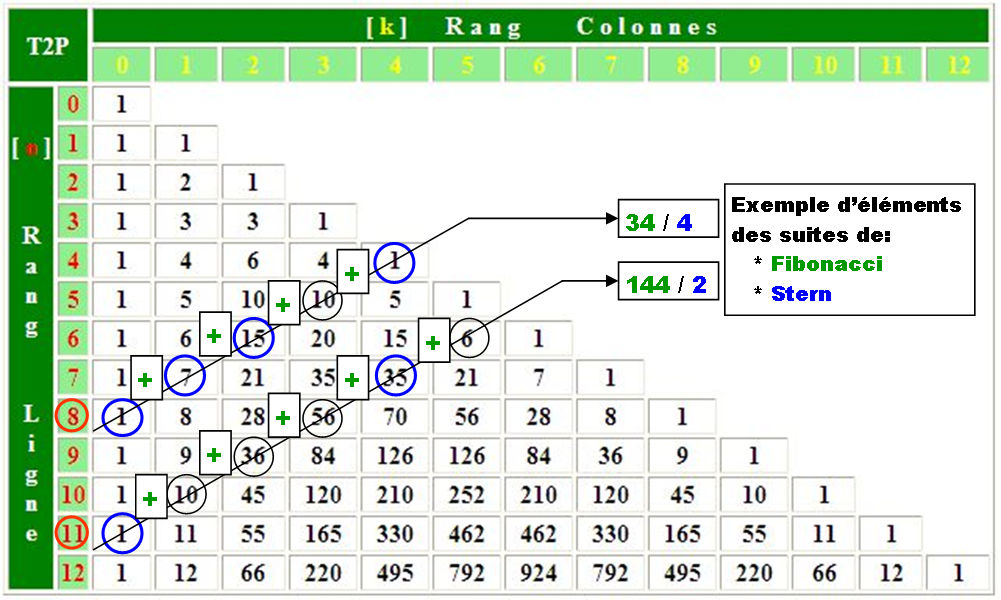Click the '[k] Rang Colonnes' header bar
The height and width of the screenshot is (600, 1001).
click(541, 26)
